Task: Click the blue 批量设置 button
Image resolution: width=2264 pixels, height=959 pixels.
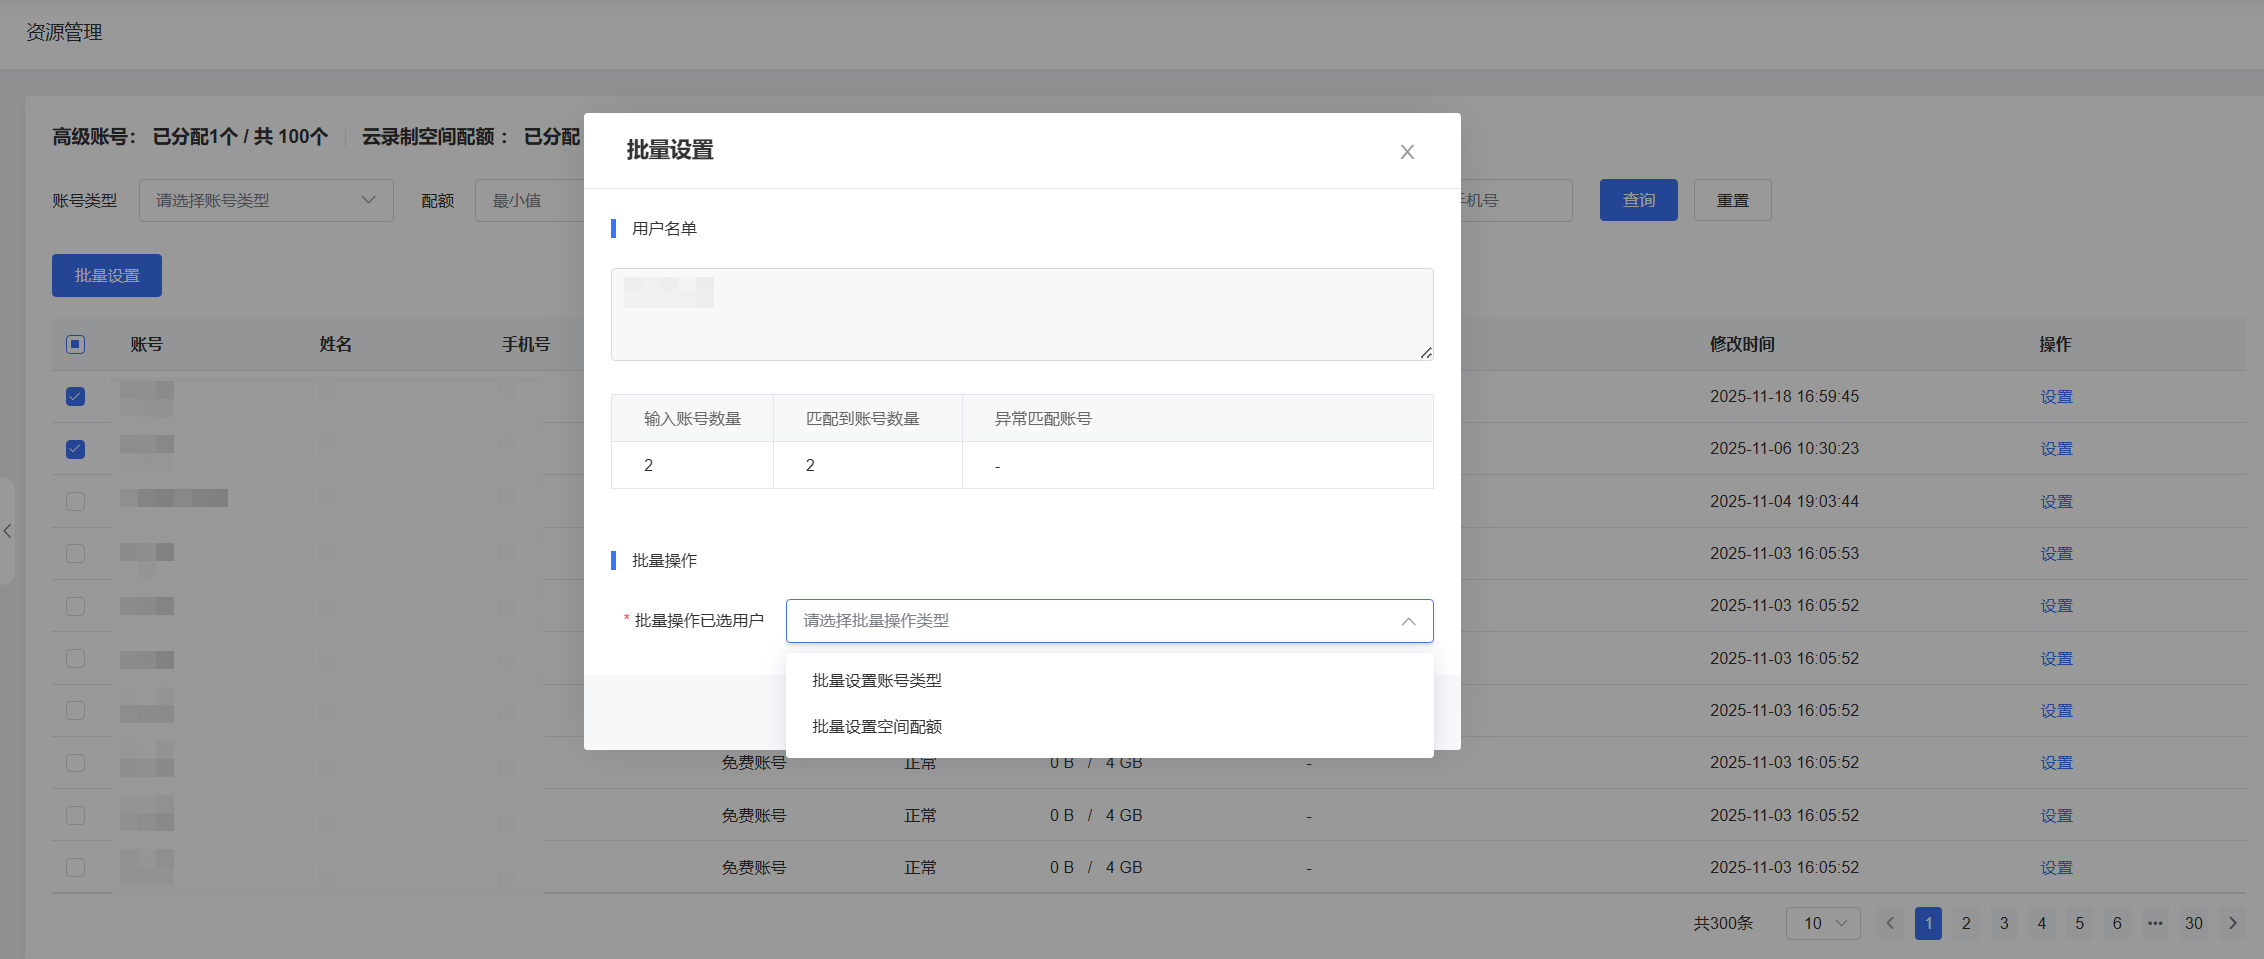Action: click(x=107, y=276)
